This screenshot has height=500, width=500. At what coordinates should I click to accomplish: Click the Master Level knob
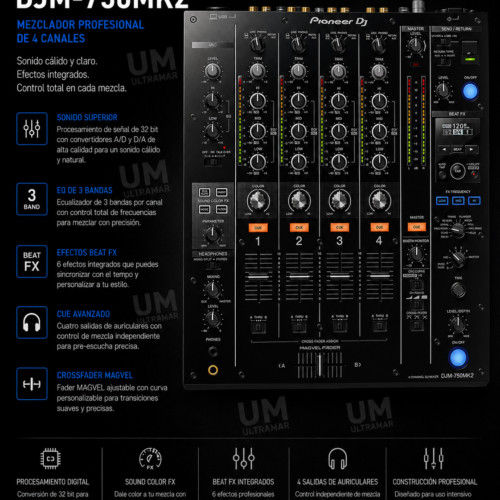point(415,45)
